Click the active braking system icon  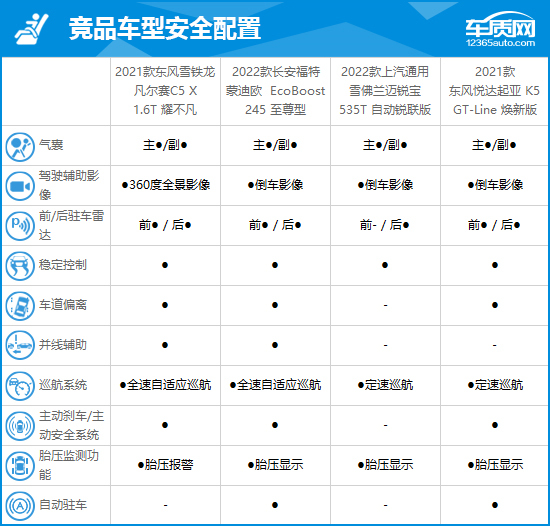[x=20, y=426]
